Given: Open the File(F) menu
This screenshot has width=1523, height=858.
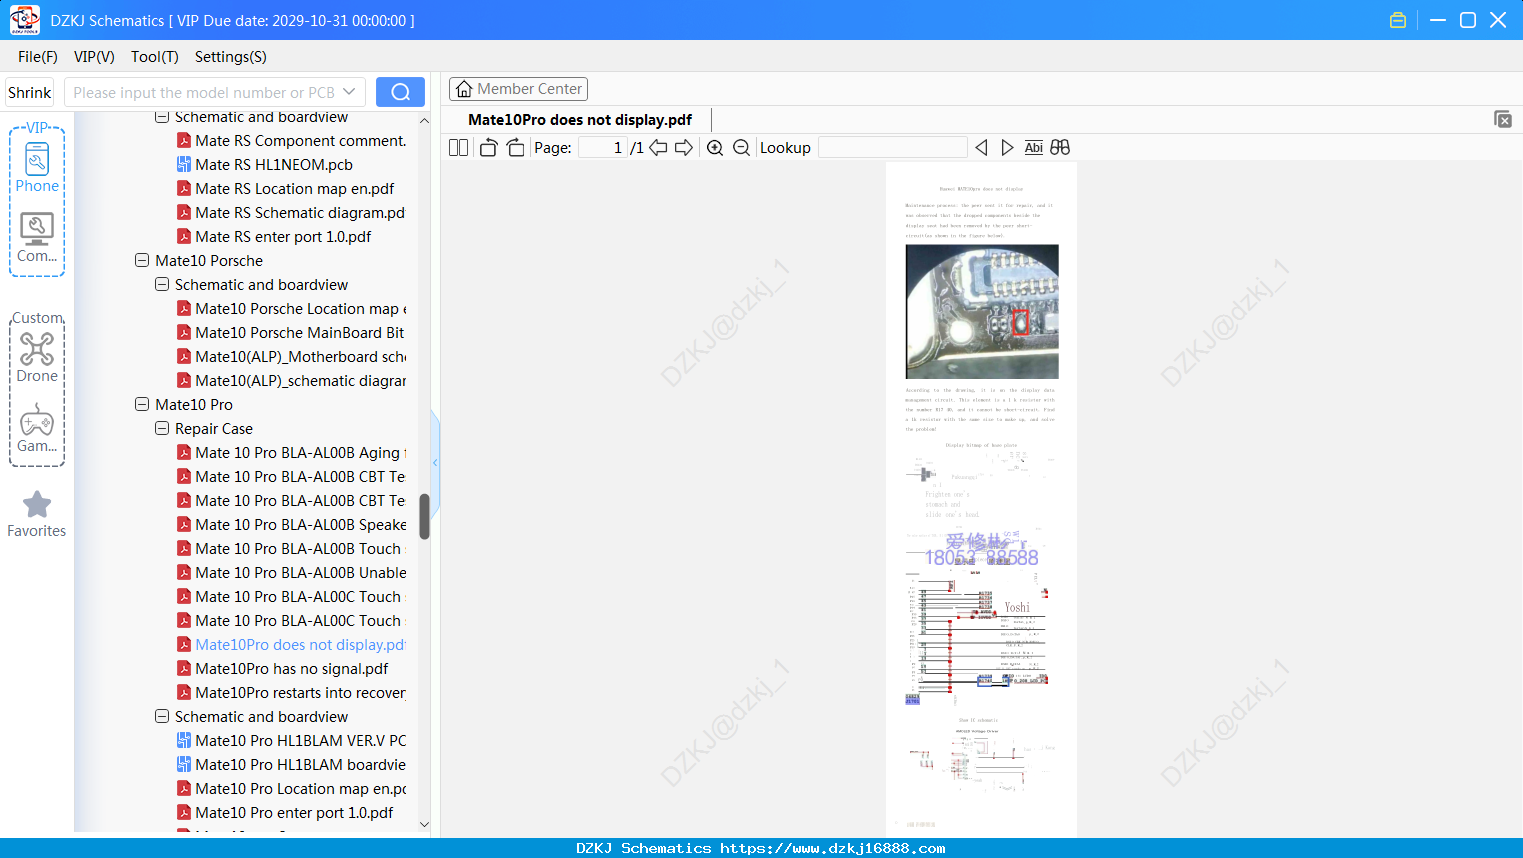Looking at the screenshot, I should 38,57.
